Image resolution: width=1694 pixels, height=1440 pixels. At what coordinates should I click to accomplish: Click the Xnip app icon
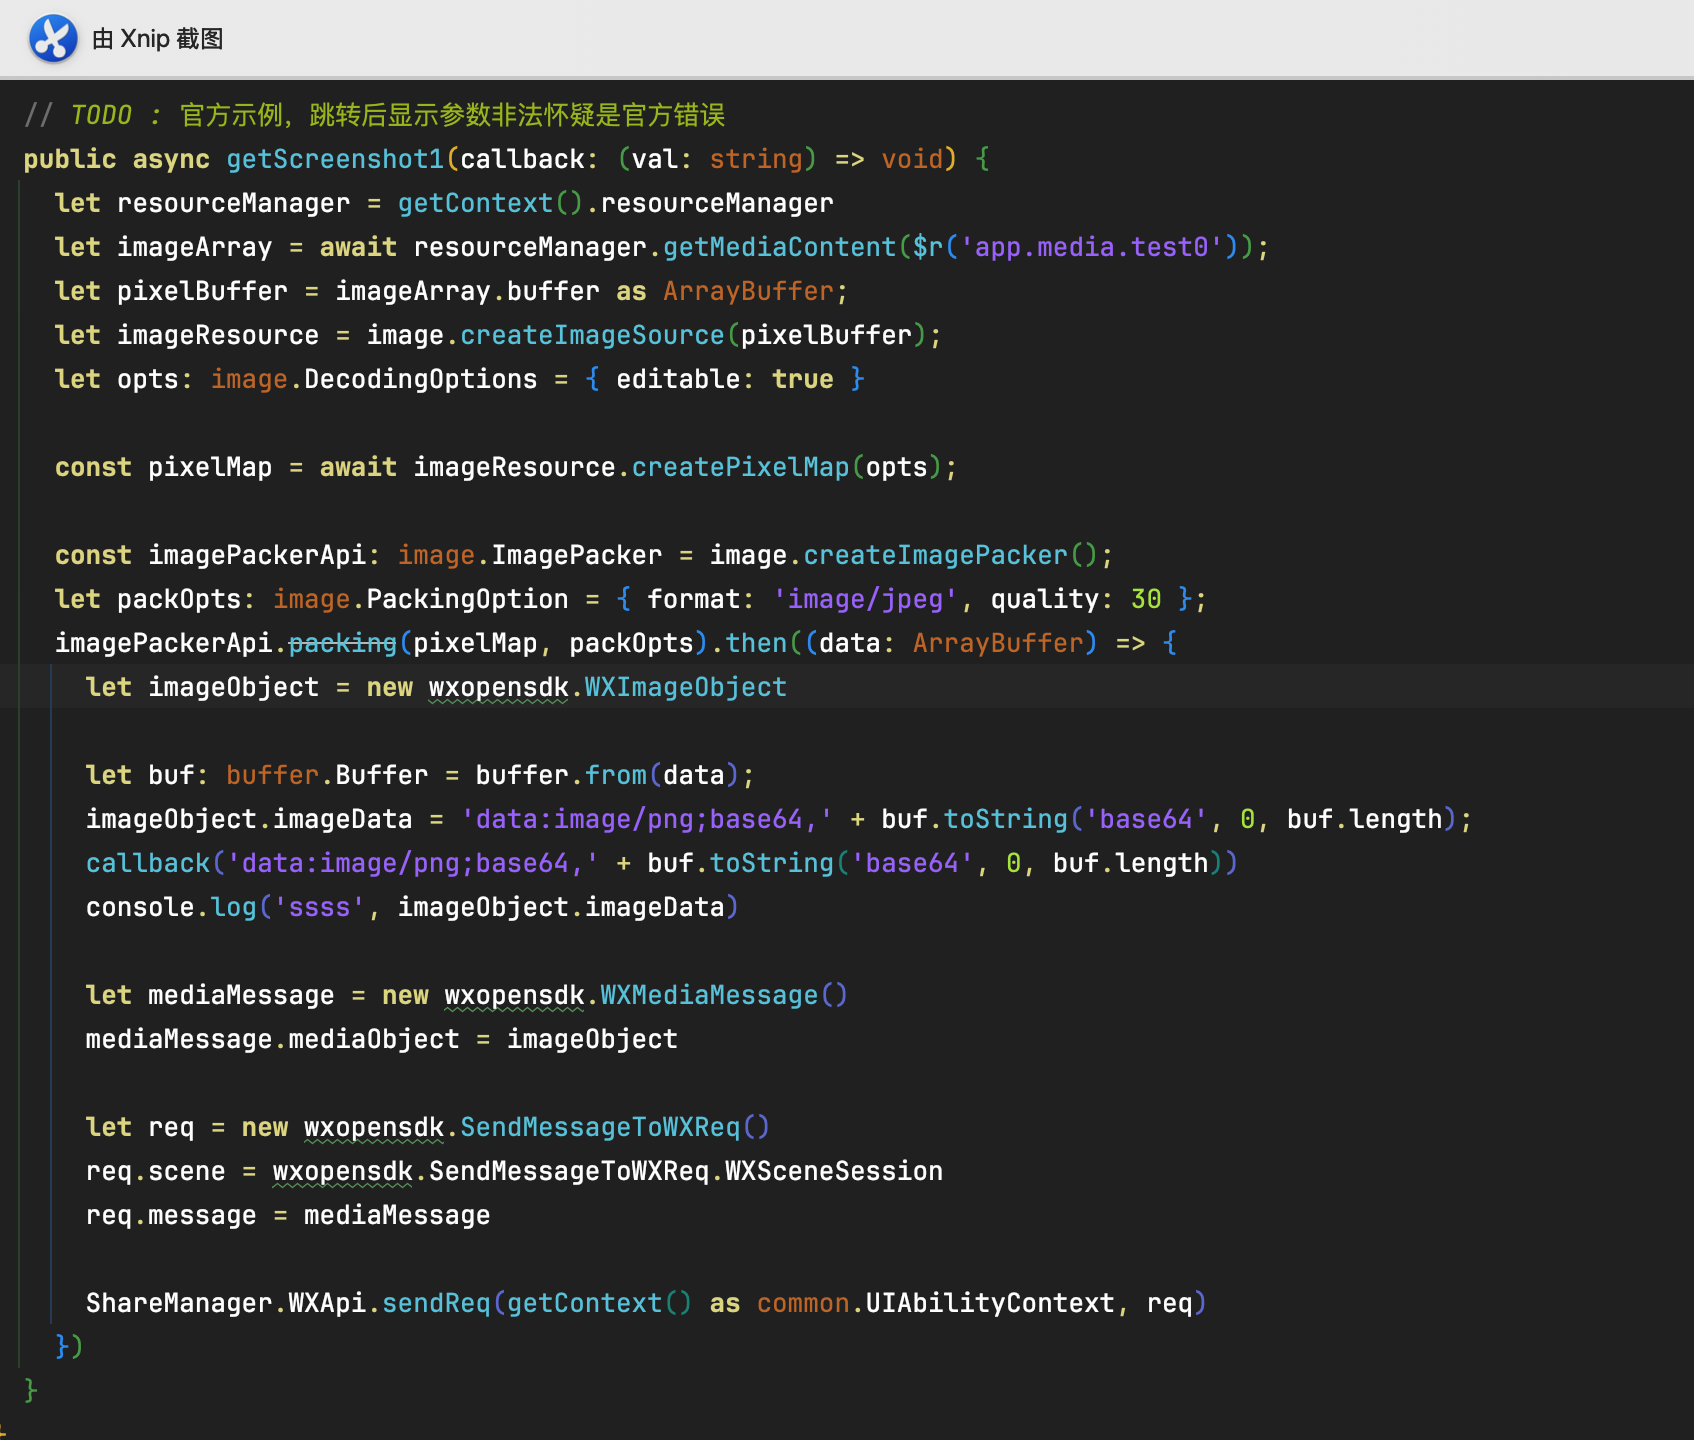coord(53,39)
